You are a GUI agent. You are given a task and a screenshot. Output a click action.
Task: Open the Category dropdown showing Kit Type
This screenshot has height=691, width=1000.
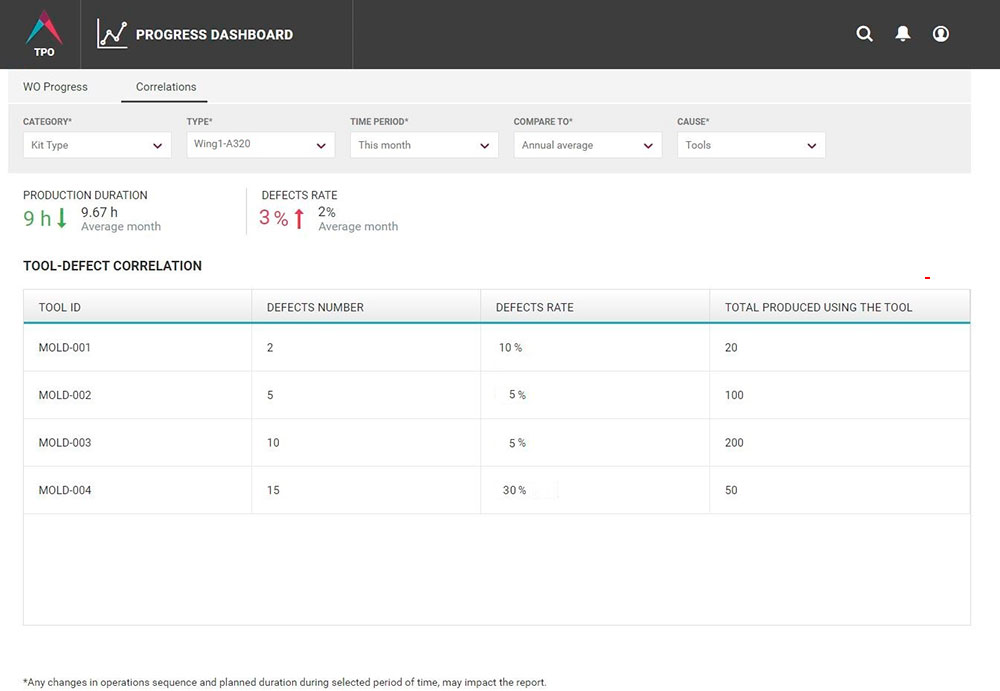[97, 145]
